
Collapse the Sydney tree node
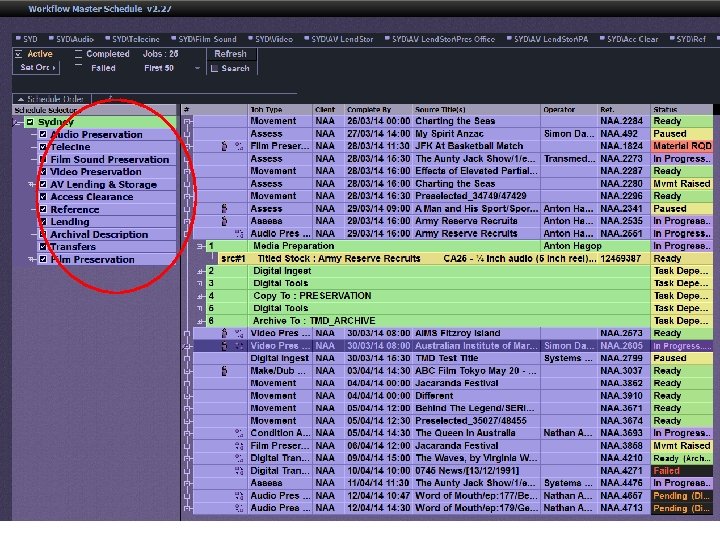[16, 122]
